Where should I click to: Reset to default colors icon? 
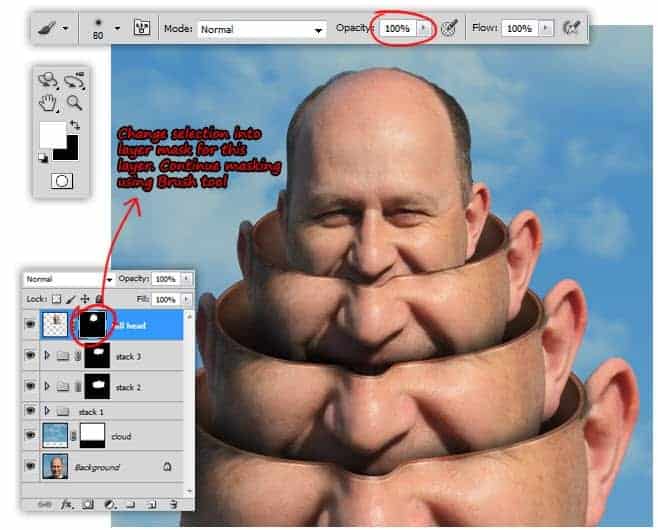pyautogui.click(x=43, y=158)
